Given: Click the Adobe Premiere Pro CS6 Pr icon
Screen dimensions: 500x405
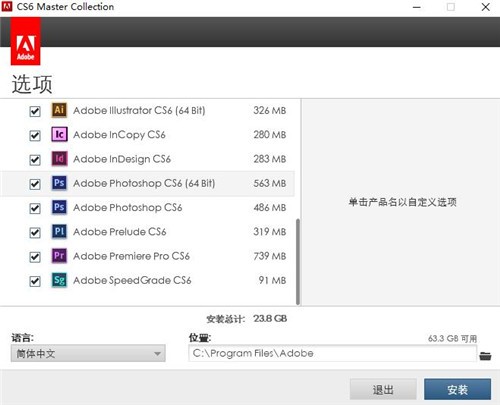Looking at the screenshot, I should pos(59,256).
